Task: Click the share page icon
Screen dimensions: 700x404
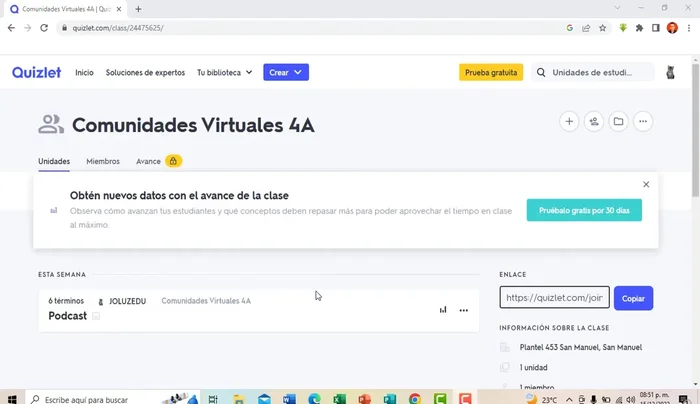Action: point(586,28)
